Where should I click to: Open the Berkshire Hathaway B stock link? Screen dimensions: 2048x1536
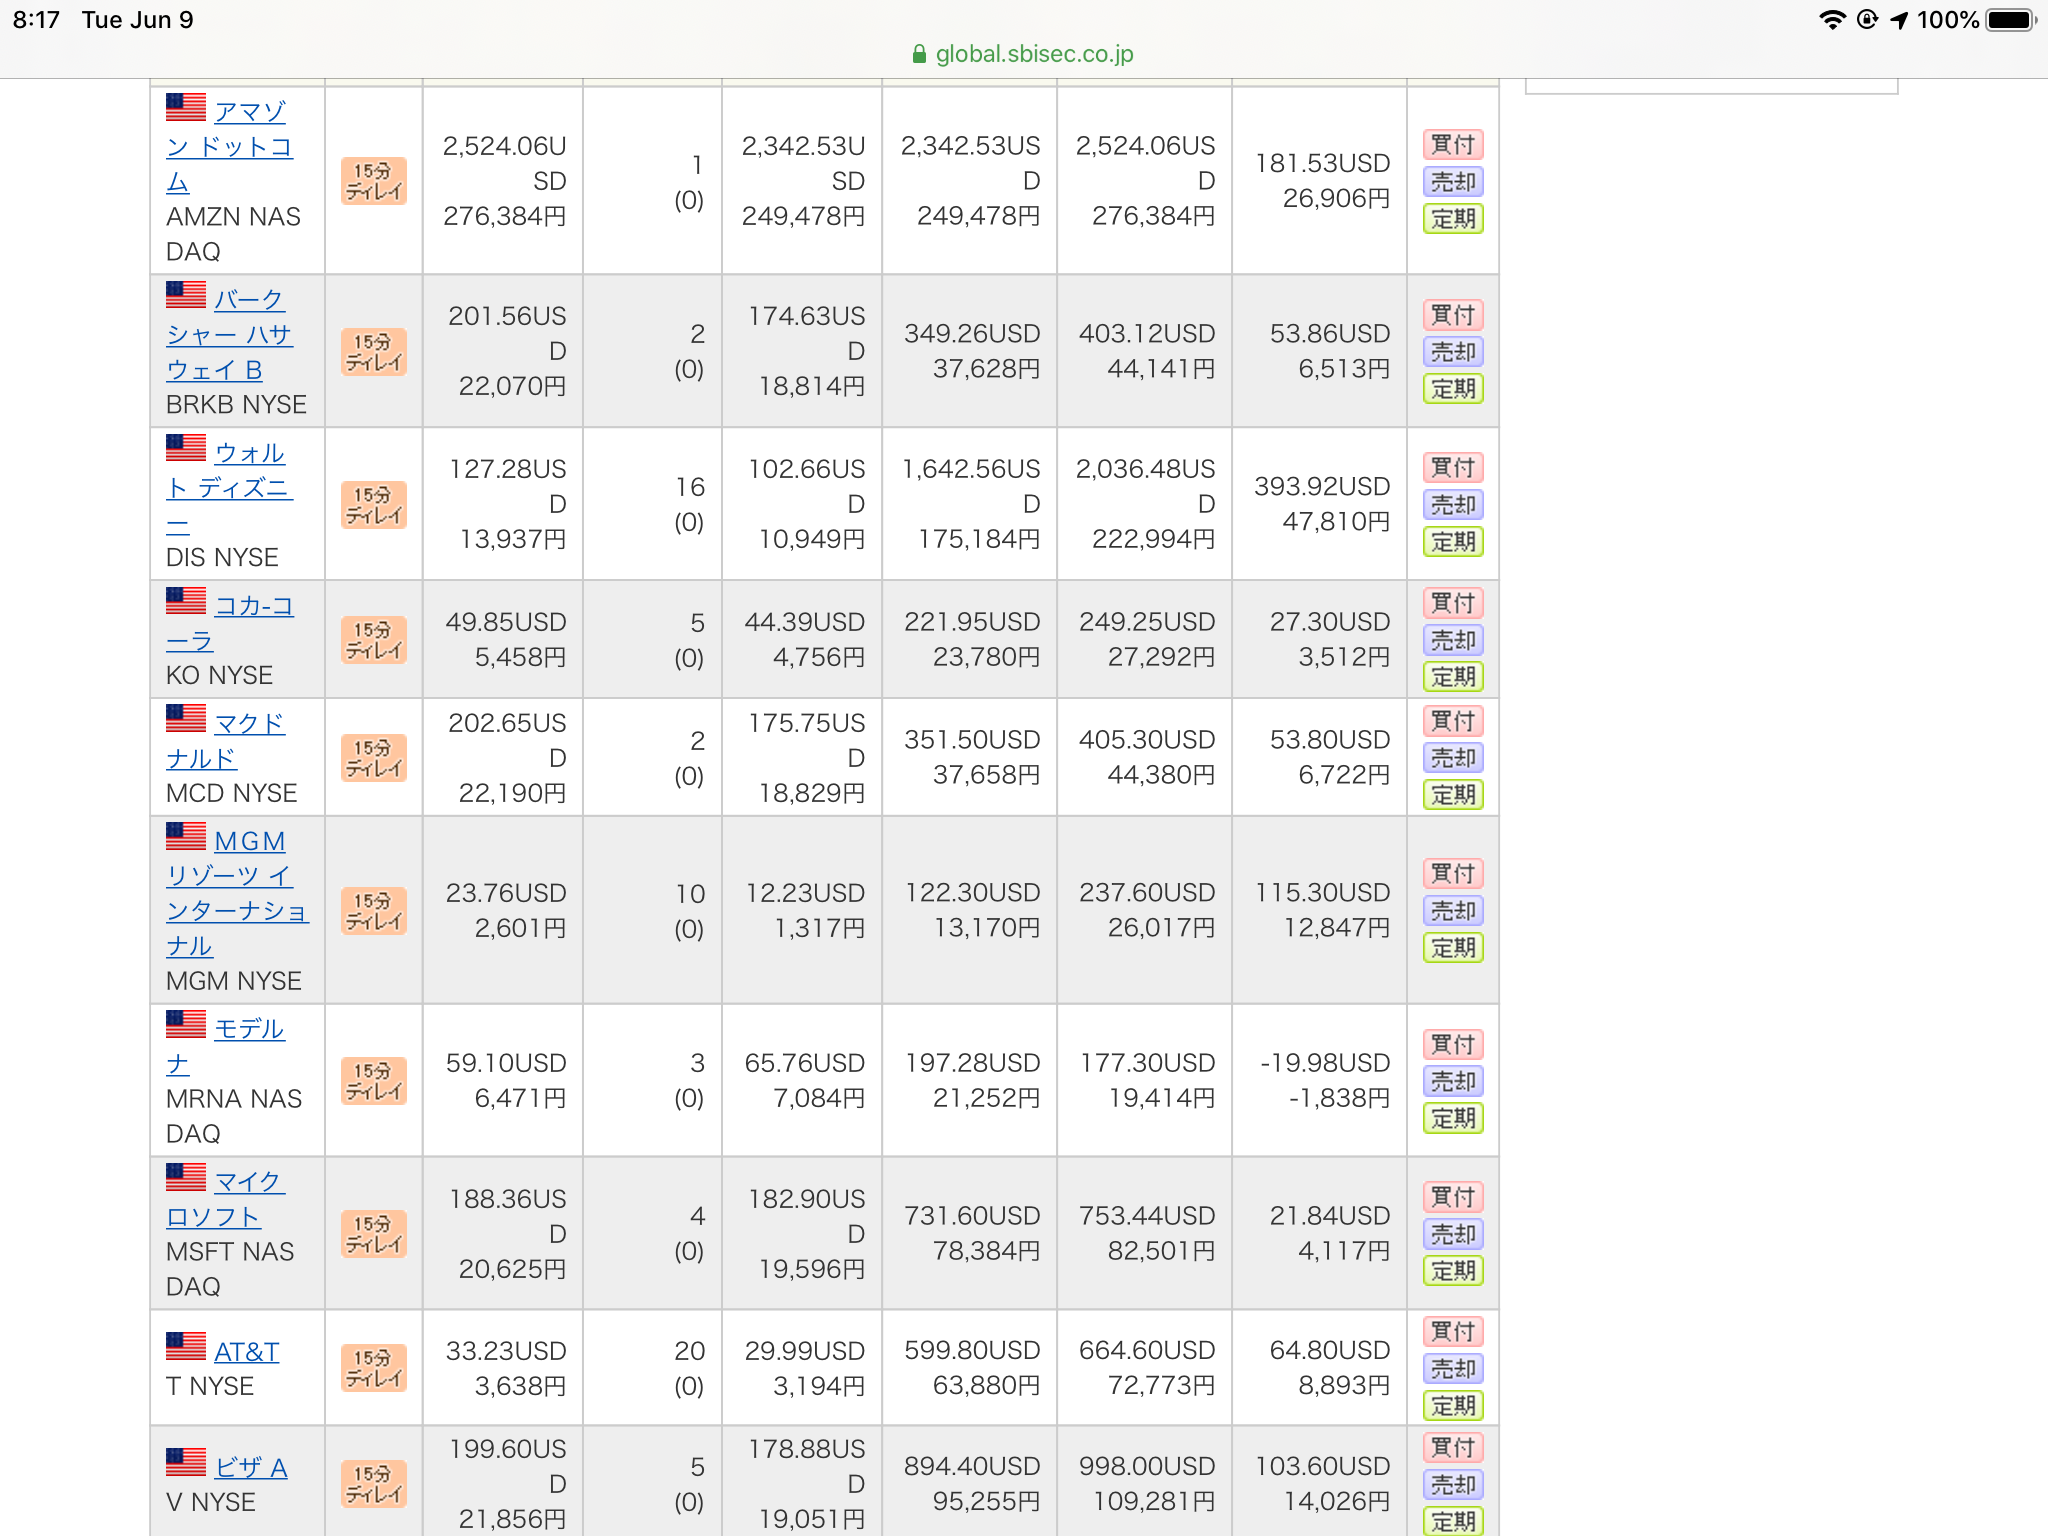coord(229,335)
